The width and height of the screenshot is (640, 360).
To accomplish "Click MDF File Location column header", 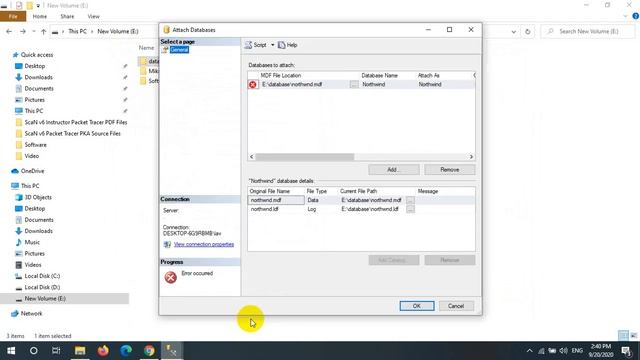I will 281,76.
